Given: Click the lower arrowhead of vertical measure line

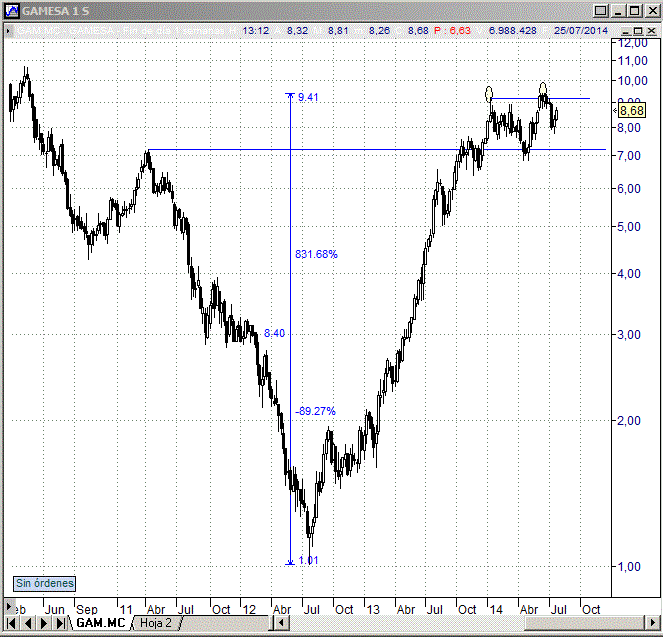Looking at the screenshot, I should click(x=290, y=562).
